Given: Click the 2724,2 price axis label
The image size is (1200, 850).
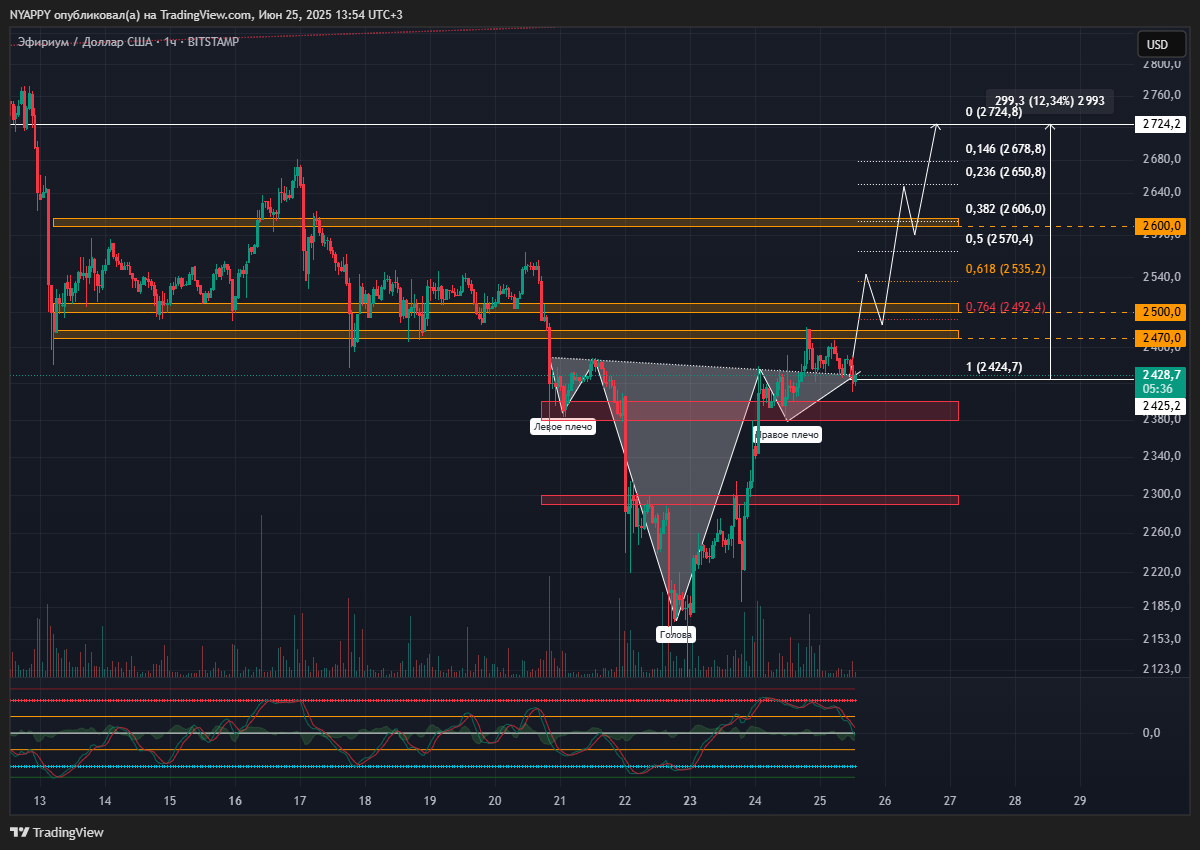Looking at the screenshot, I should coord(1160,125).
